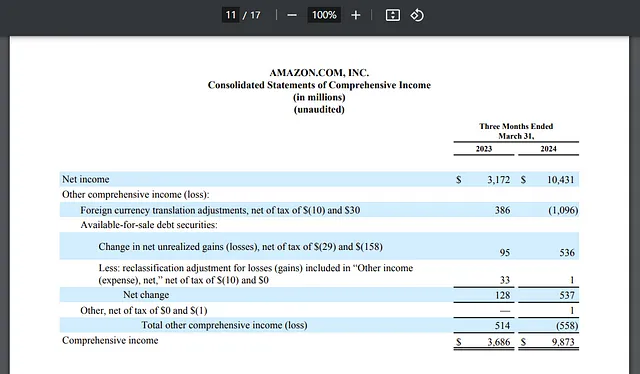This screenshot has width=640, height=374.
Task: Click the 100% zoom level box
Action: pyautogui.click(x=324, y=15)
